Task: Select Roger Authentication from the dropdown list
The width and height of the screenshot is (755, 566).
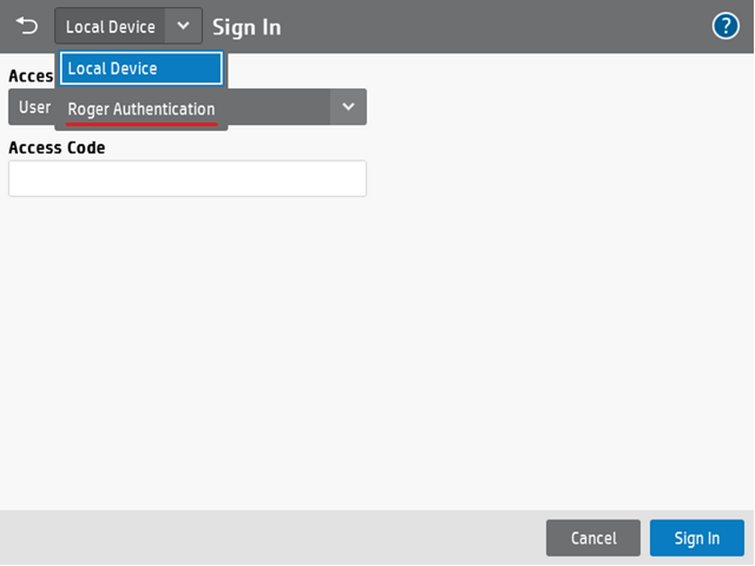Action: click(x=141, y=109)
